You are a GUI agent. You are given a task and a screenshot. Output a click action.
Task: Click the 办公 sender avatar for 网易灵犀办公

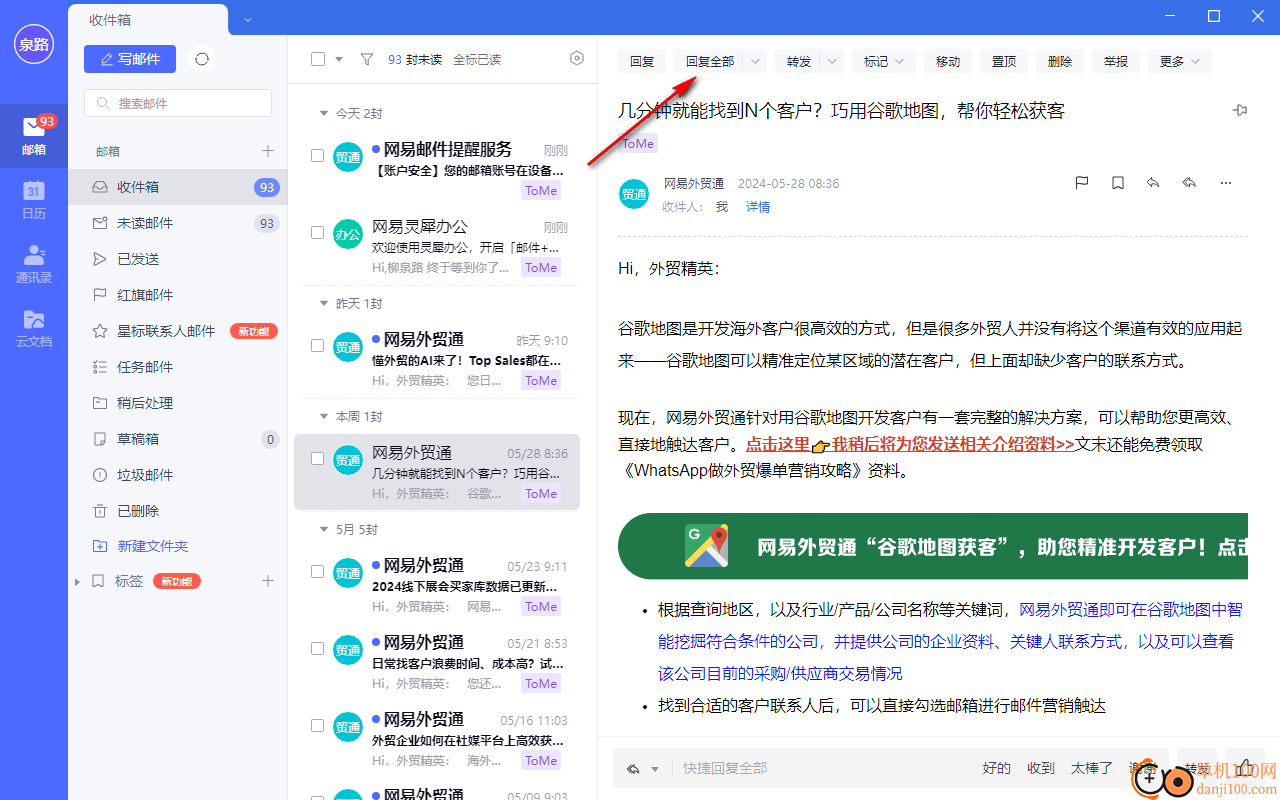pyautogui.click(x=348, y=234)
